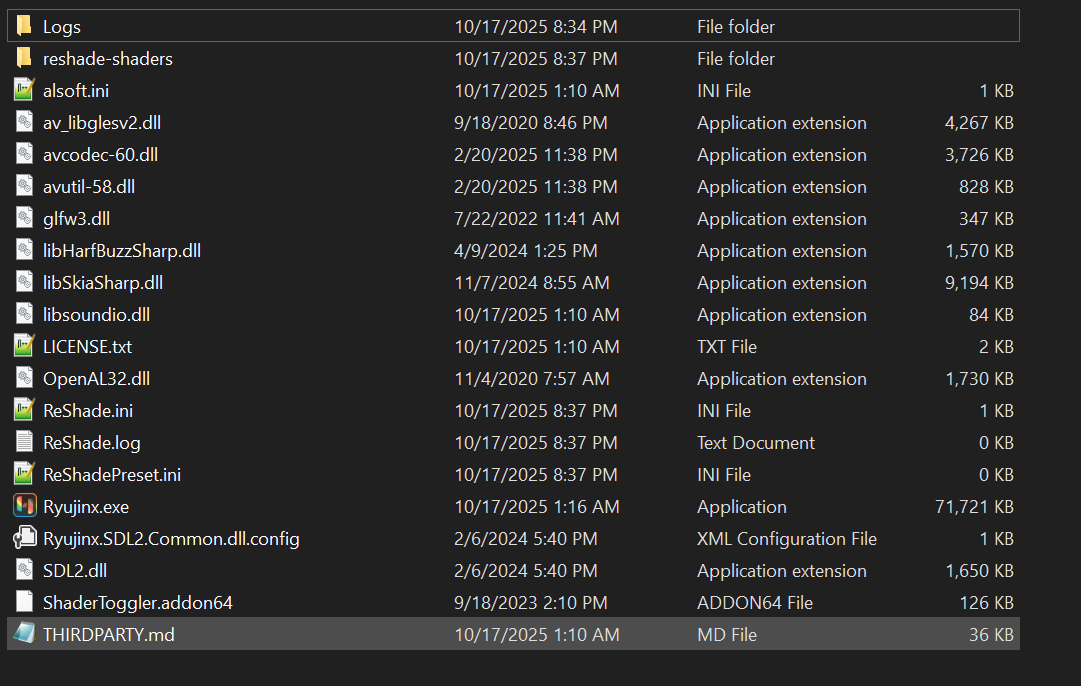Viewport: 1081px width, 686px height.
Task: Click the av_libglesv2.dll file name
Action: pos(102,123)
